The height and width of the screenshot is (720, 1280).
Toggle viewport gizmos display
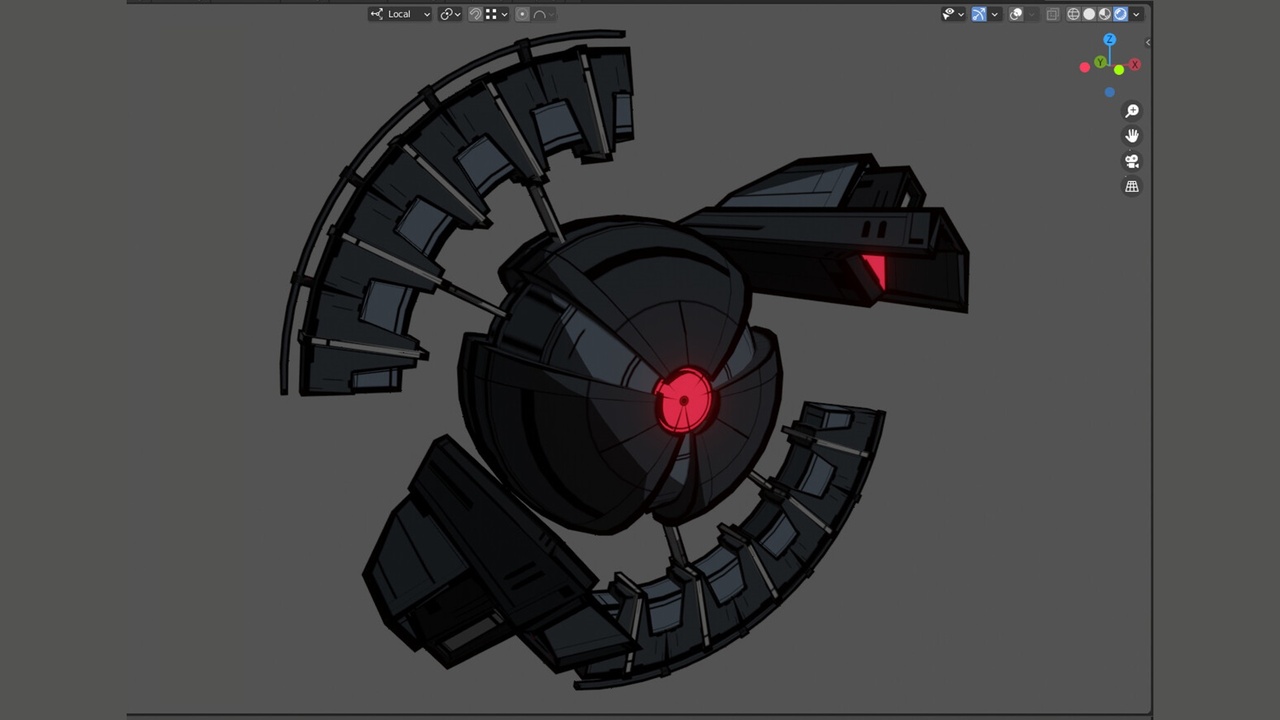pyautogui.click(x=979, y=14)
